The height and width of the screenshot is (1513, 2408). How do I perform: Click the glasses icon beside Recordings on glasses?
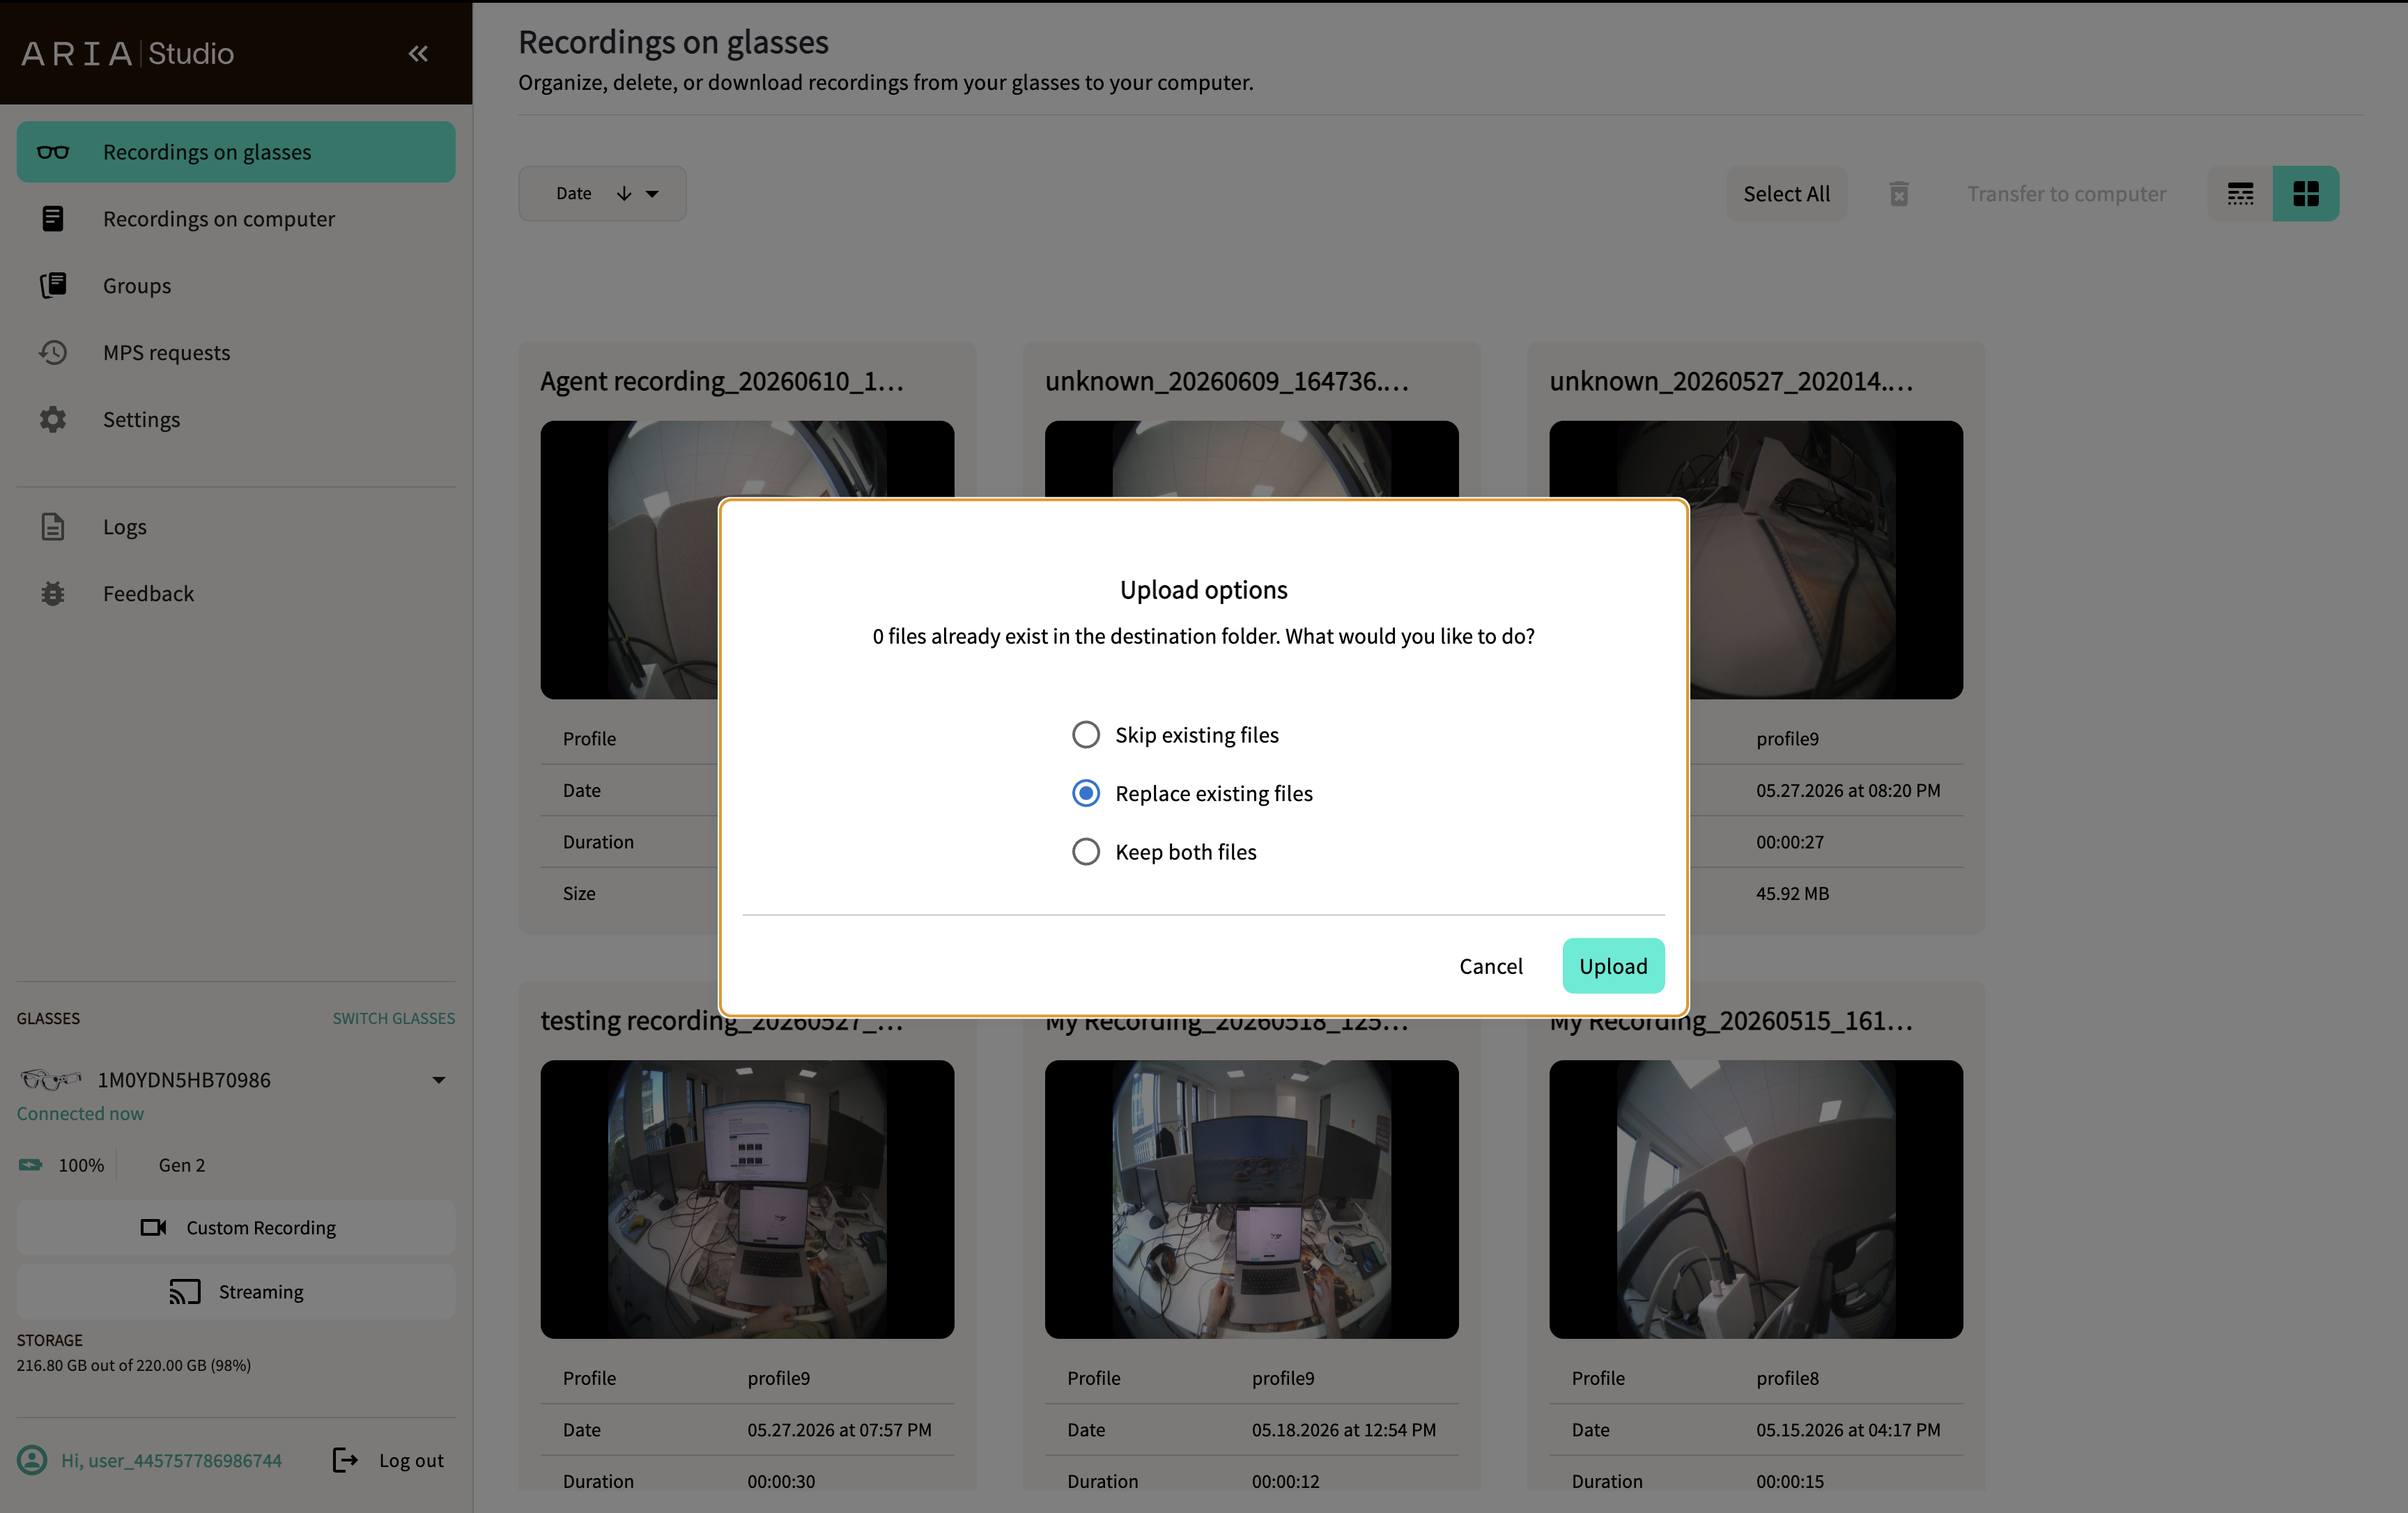tap(53, 152)
